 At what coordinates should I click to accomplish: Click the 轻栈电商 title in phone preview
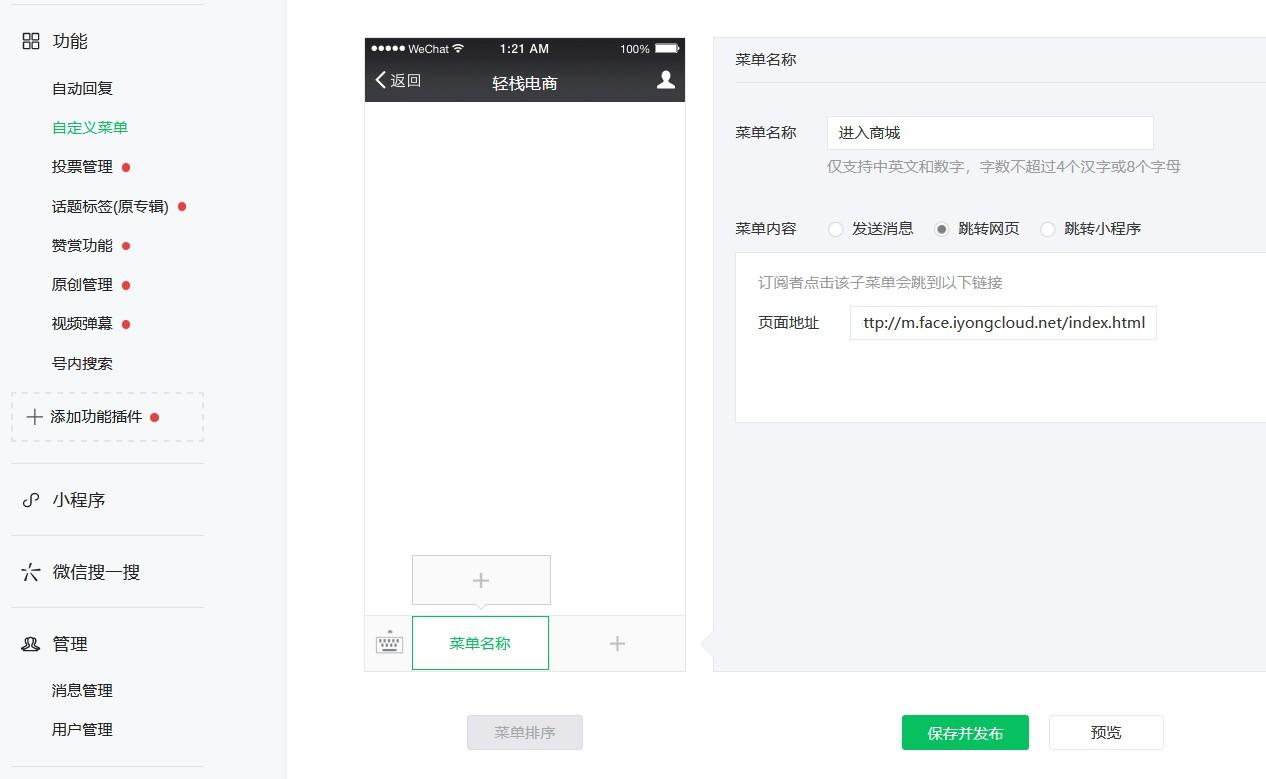525,83
